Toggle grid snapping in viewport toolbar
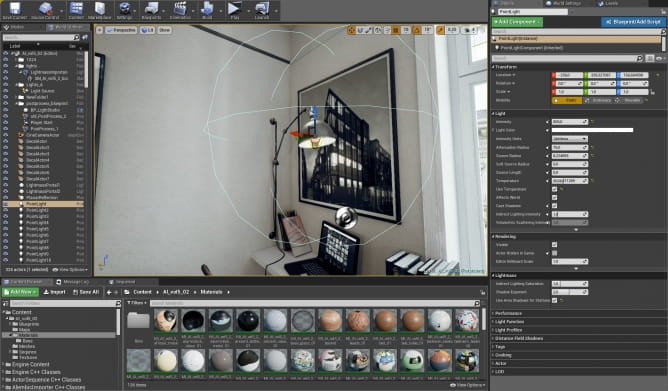The width and height of the screenshot is (668, 391). [x=396, y=30]
